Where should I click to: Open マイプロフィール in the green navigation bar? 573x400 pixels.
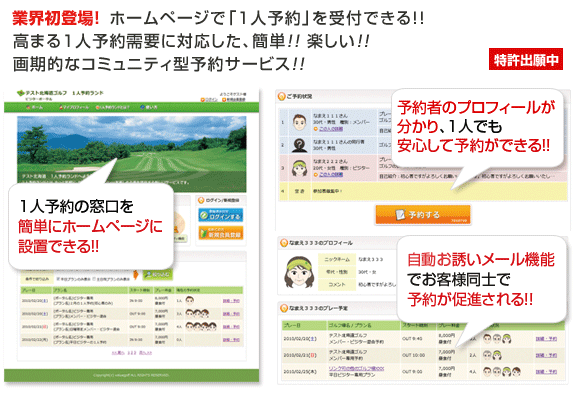click(x=74, y=107)
